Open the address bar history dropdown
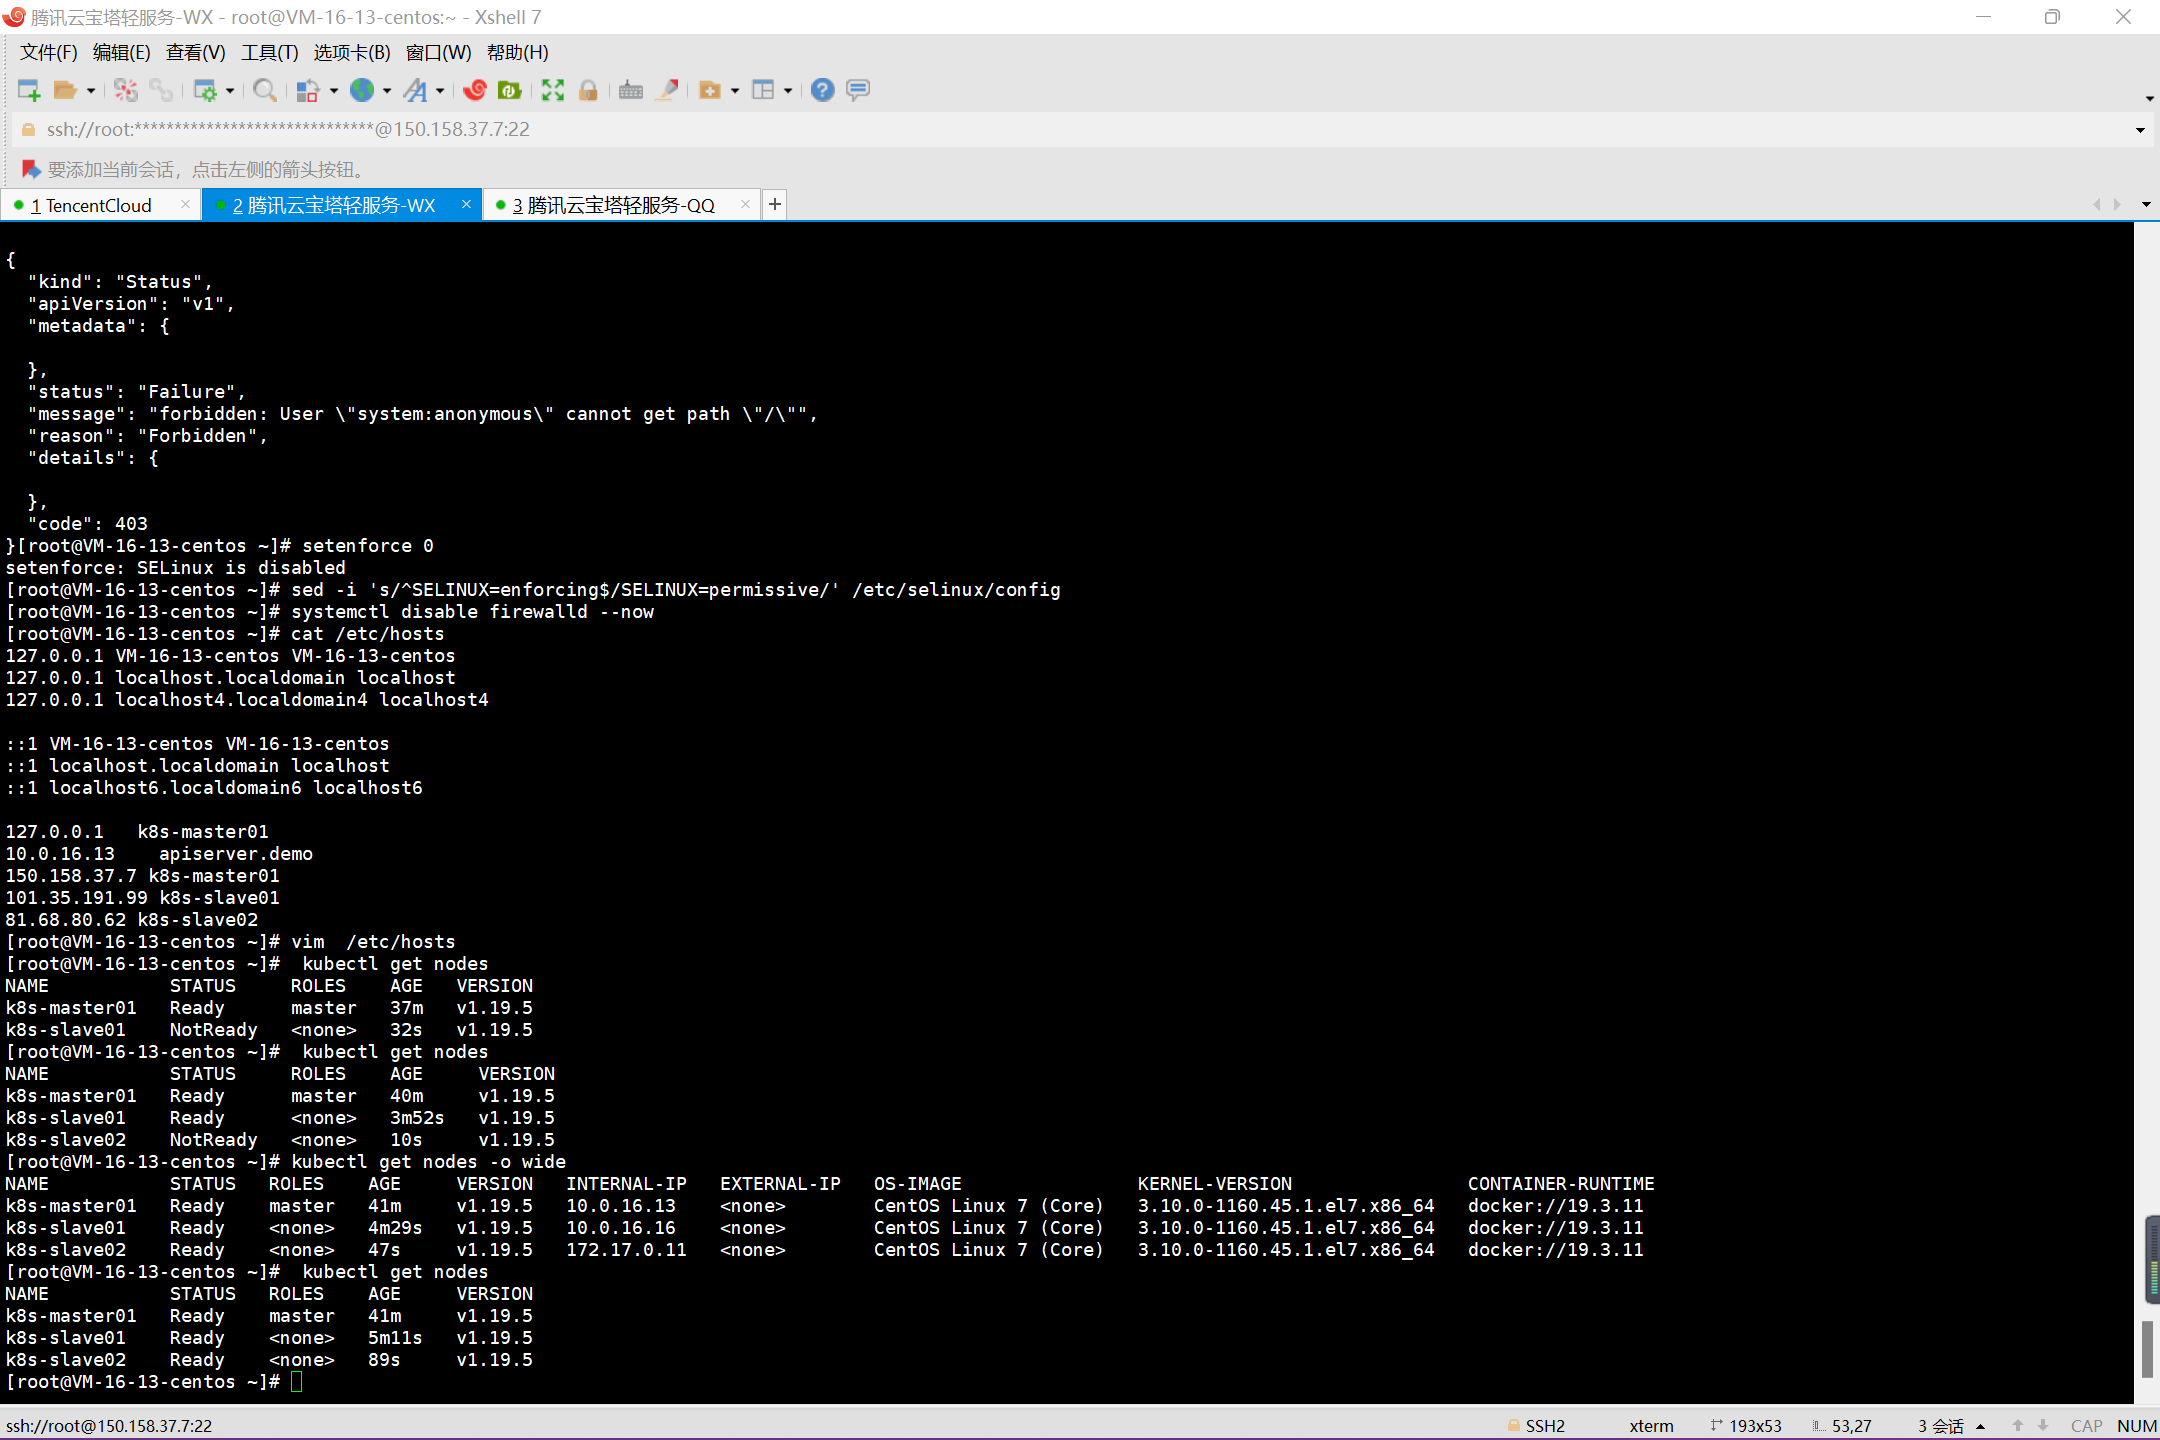This screenshot has width=2160, height=1440. [x=2139, y=129]
